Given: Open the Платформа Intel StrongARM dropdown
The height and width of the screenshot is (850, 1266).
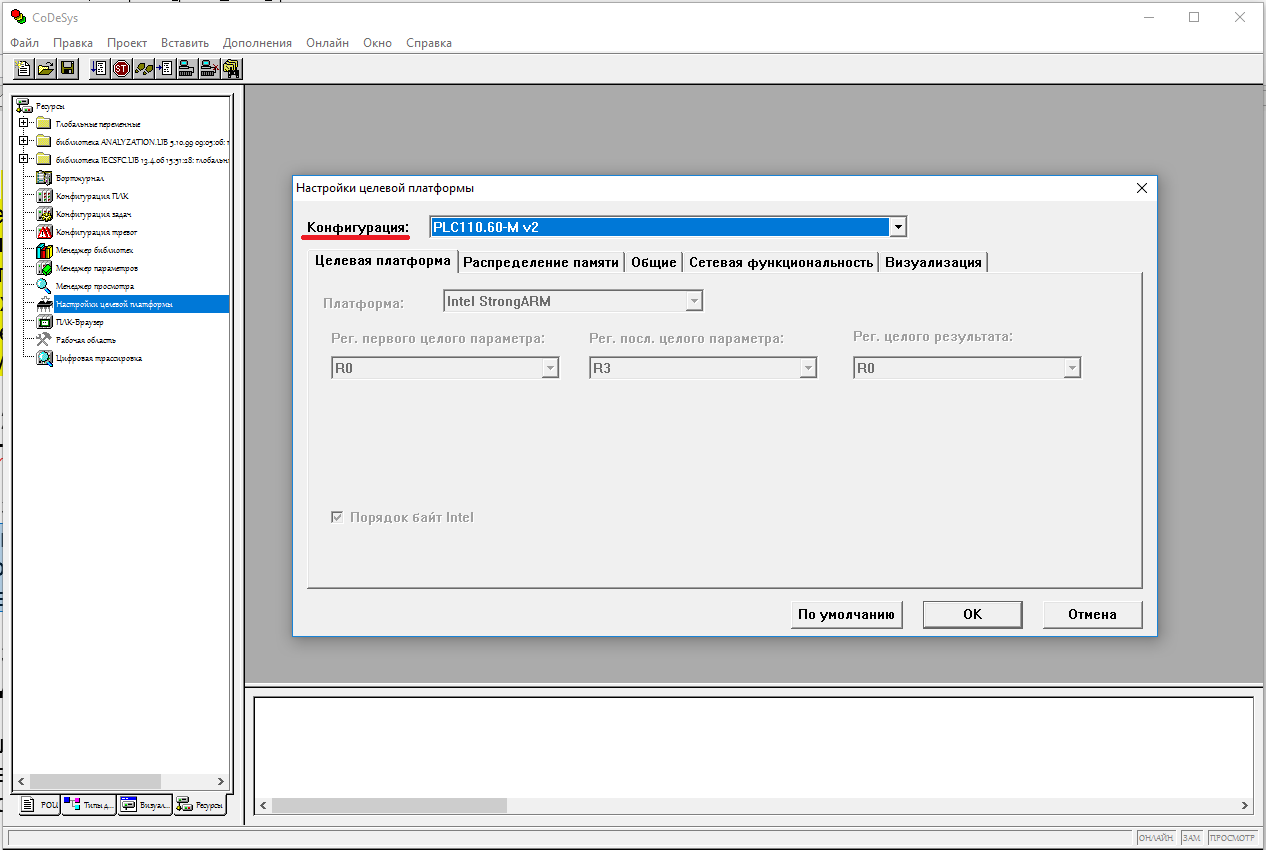Looking at the screenshot, I should [693, 301].
